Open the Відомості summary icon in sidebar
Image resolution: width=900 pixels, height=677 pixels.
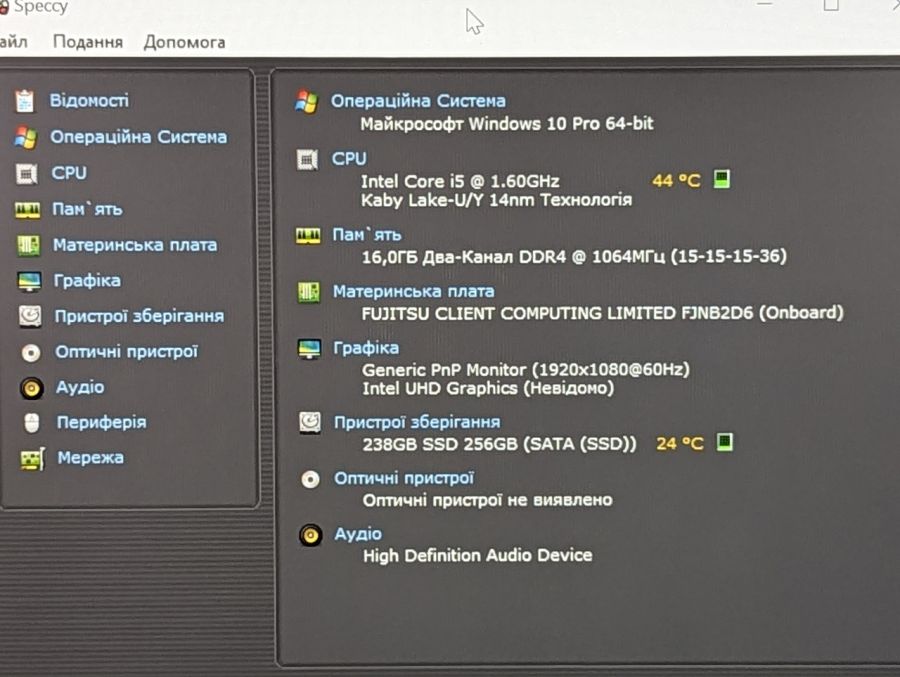24,101
